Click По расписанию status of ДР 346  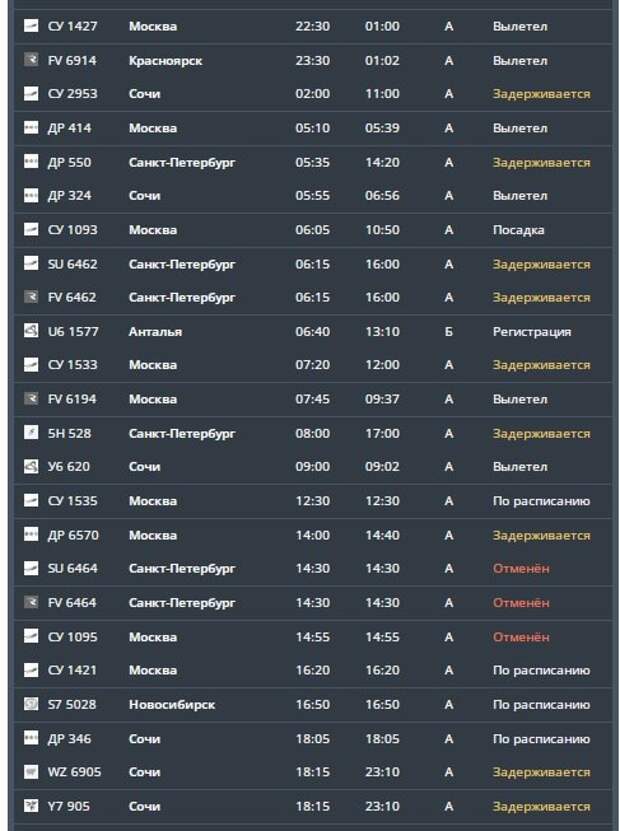point(541,739)
